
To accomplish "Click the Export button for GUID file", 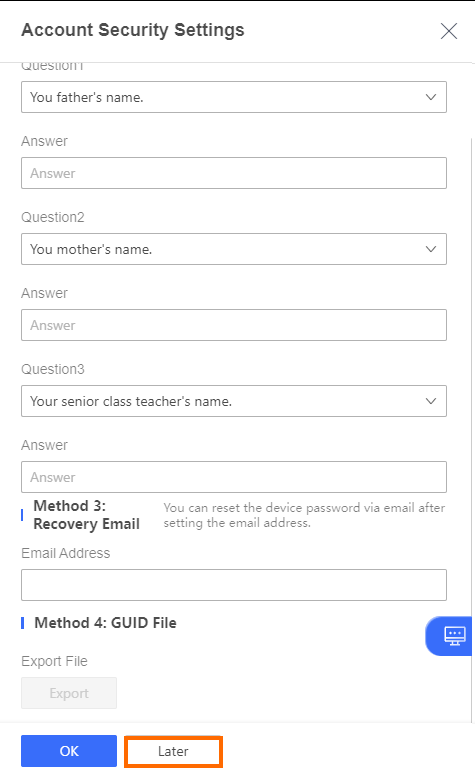I will (x=69, y=693).
